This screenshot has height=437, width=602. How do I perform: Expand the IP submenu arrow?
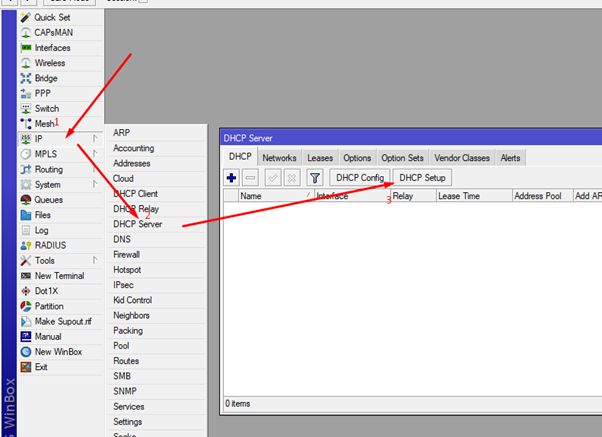pyautogui.click(x=95, y=138)
